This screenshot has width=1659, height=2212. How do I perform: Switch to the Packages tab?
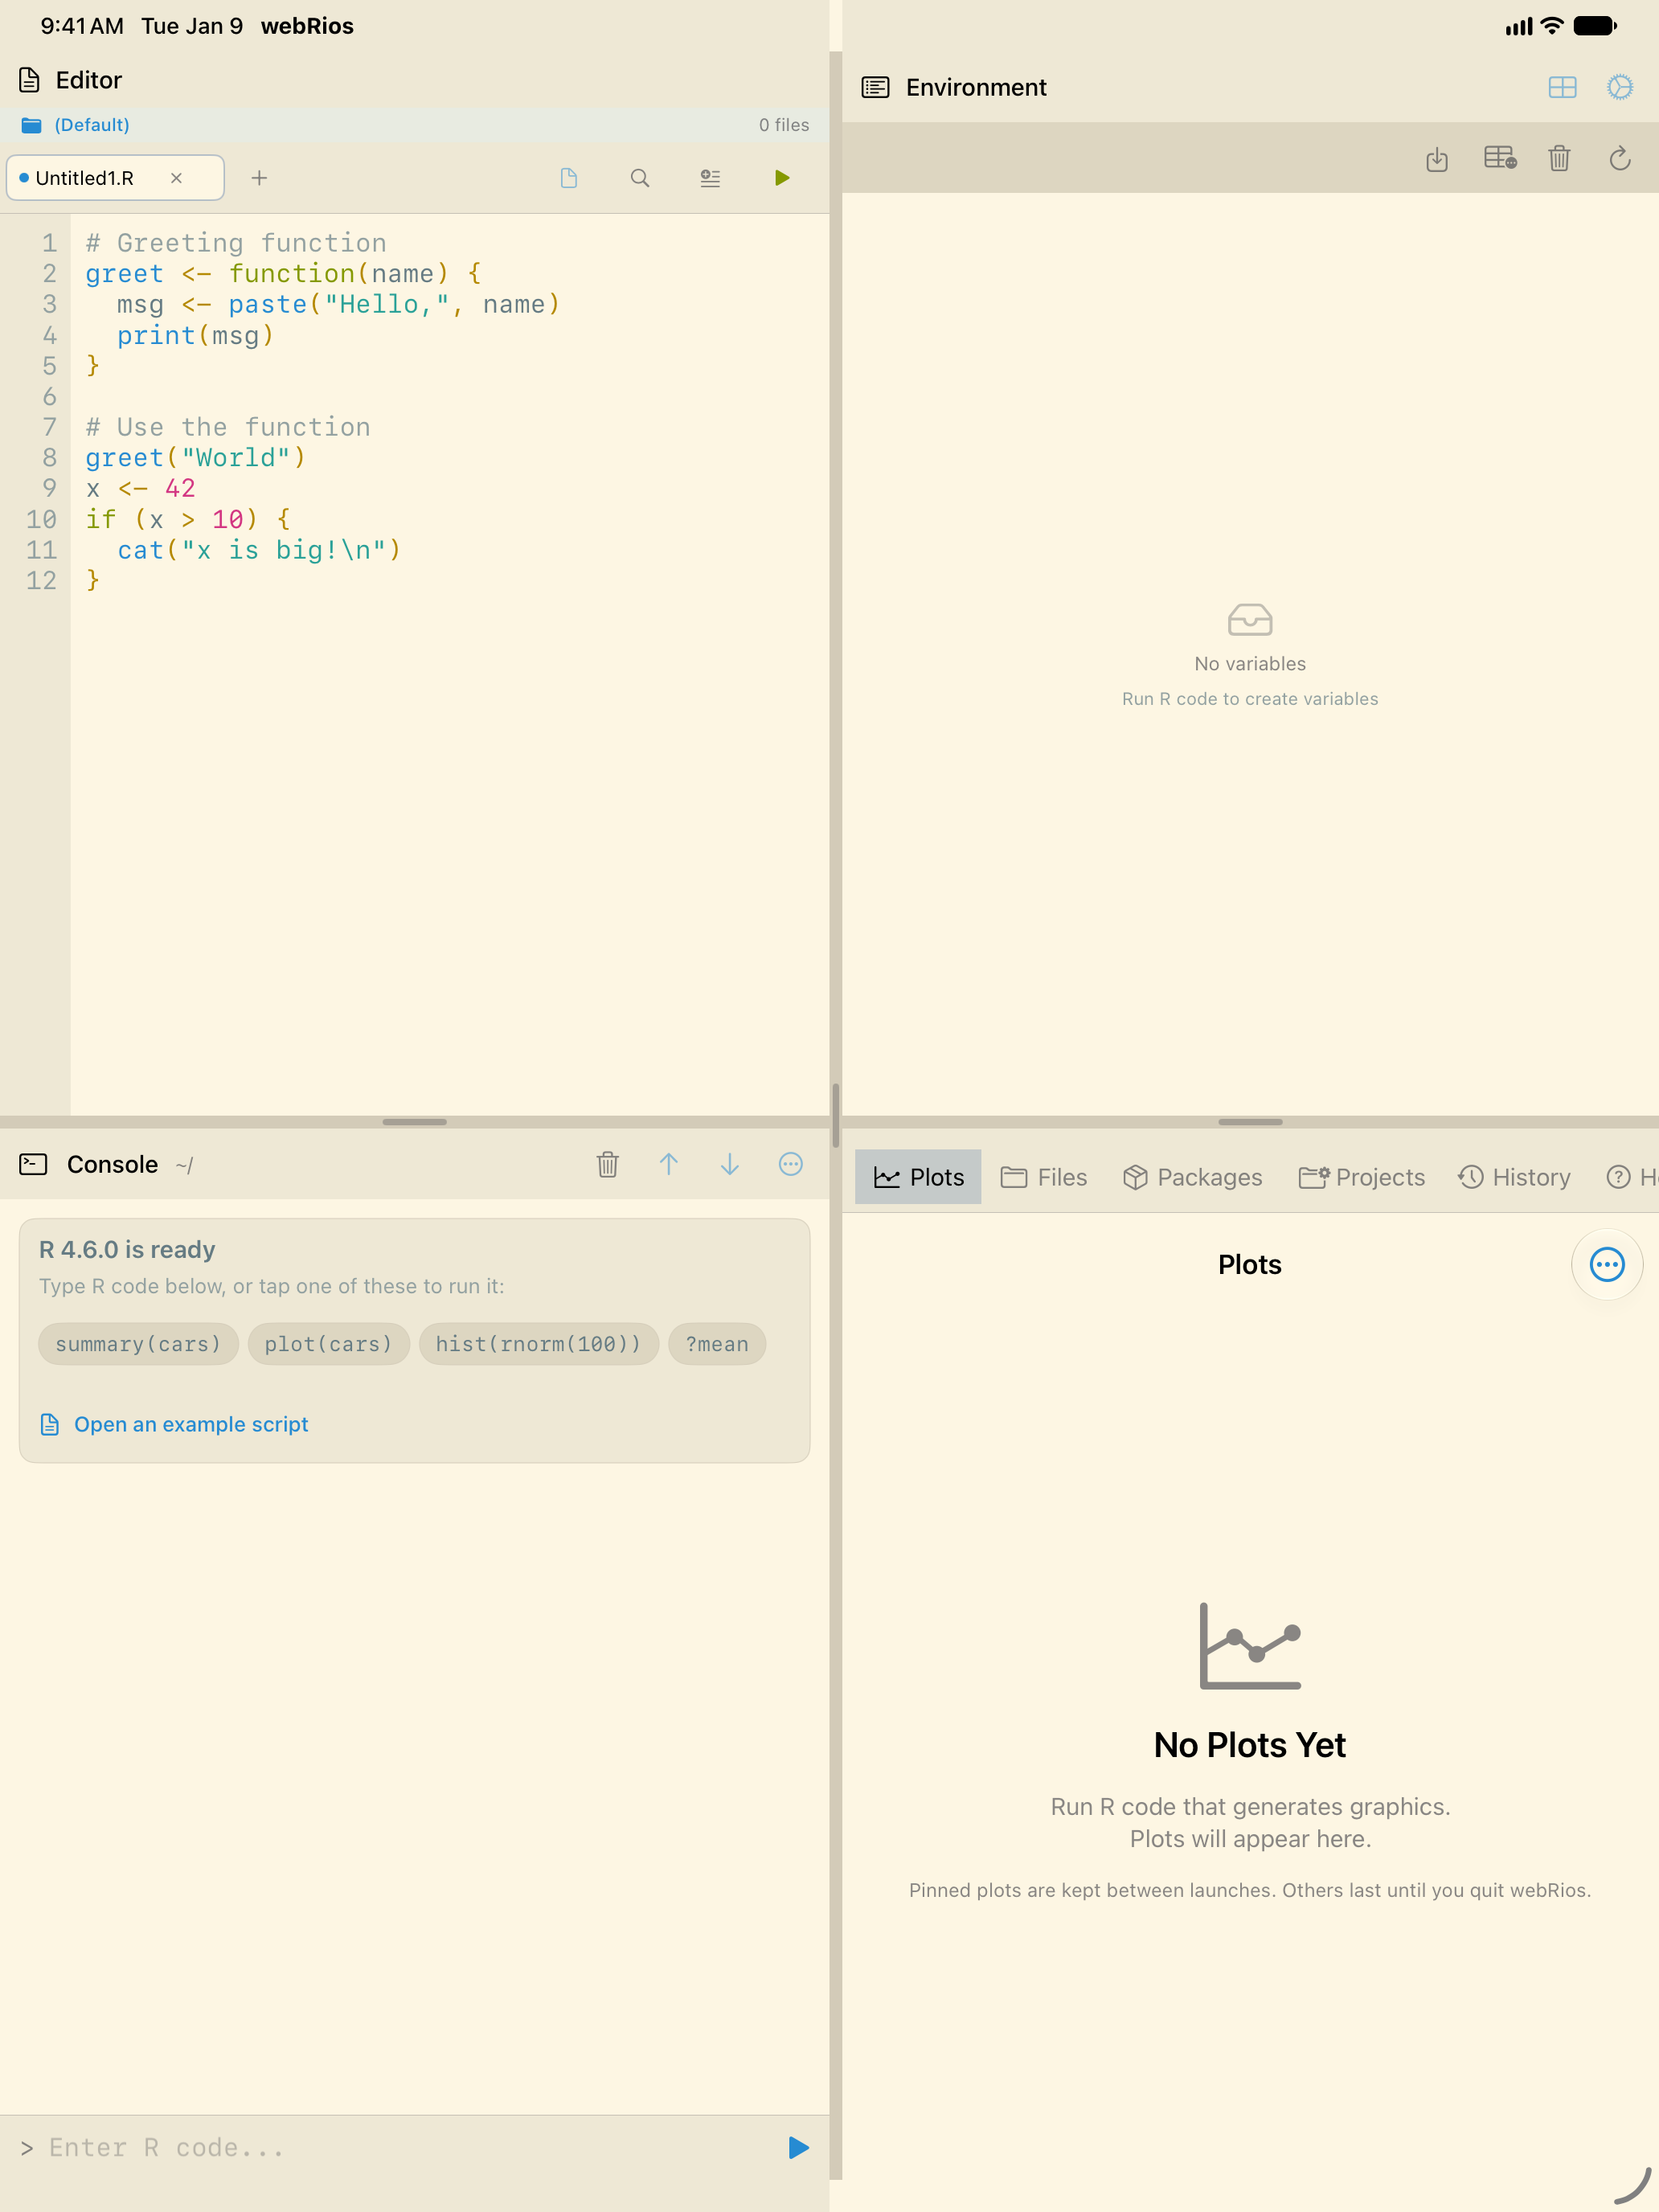click(x=1192, y=1177)
